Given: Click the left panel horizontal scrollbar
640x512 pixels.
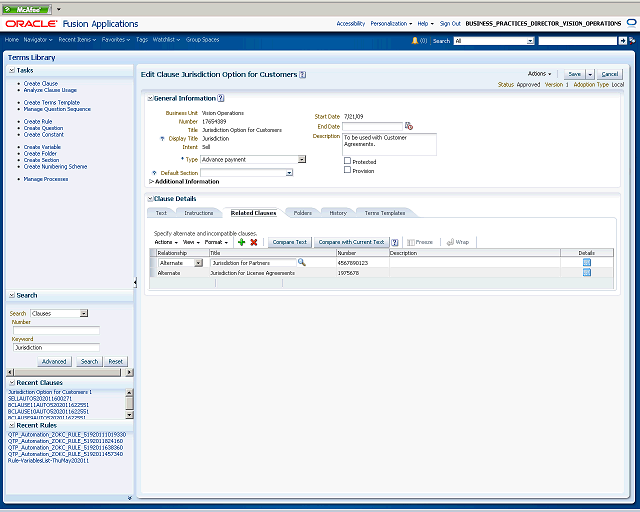Looking at the screenshot, I should (70, 372).
